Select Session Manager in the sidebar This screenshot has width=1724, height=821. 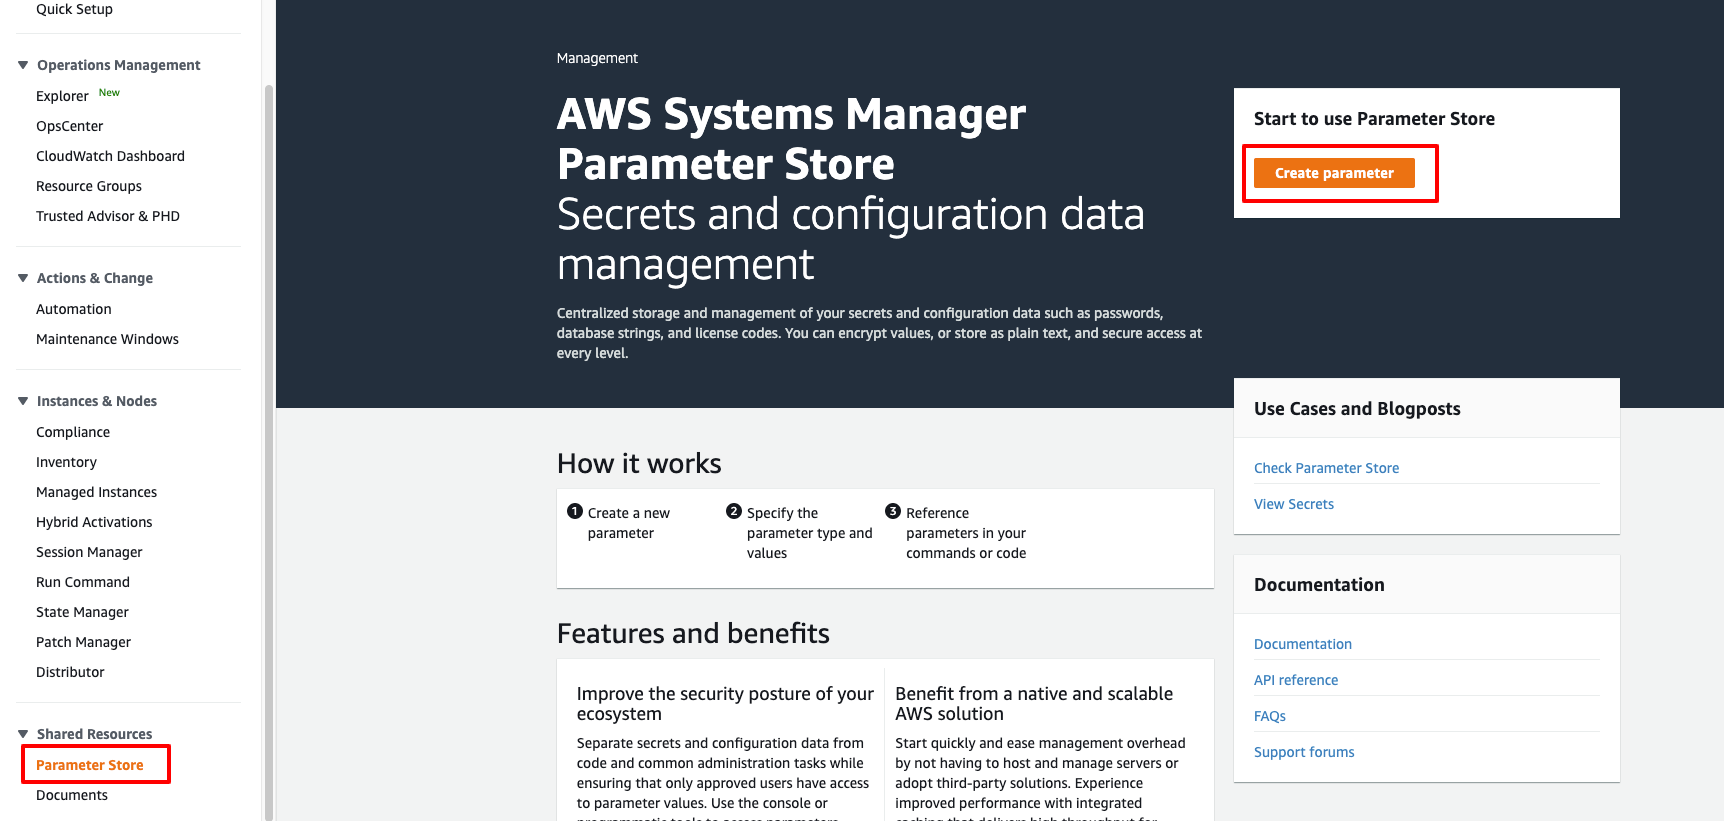coord(89,552)
